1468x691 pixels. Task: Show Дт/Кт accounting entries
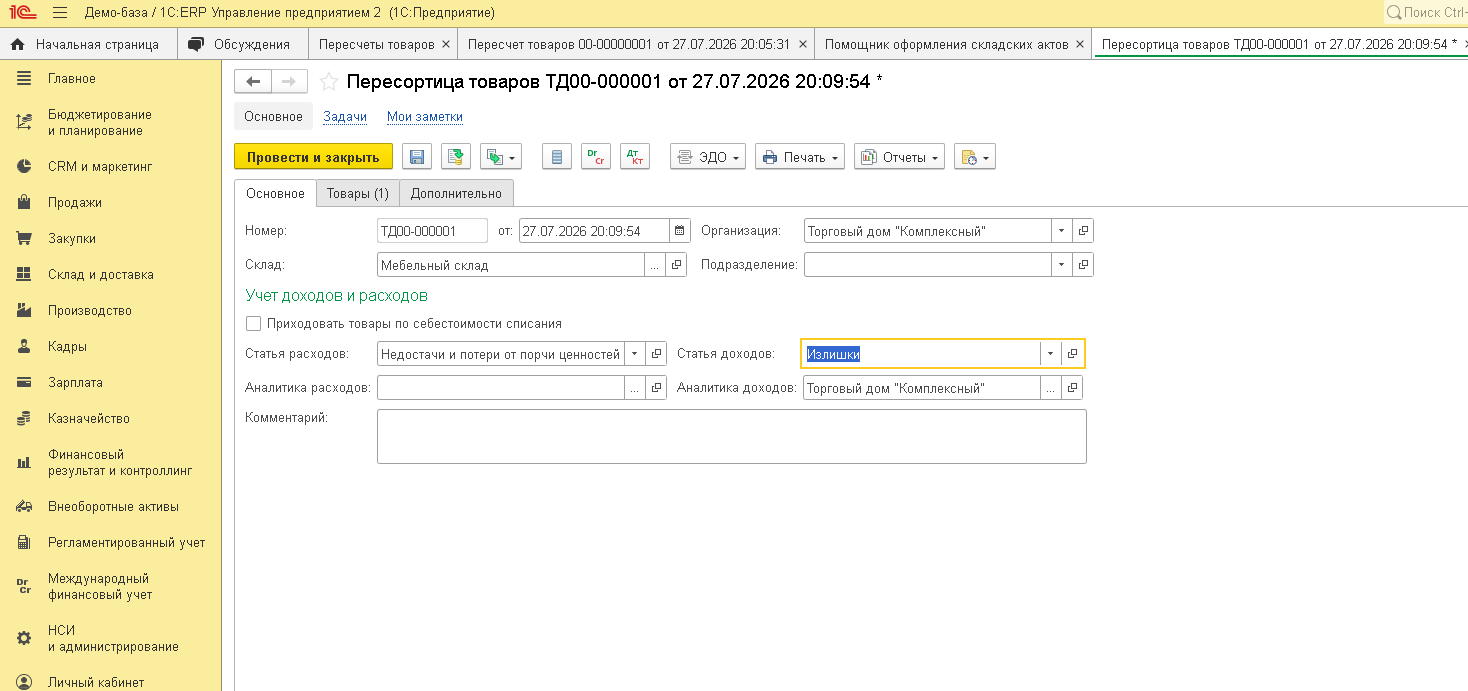[635, 157]
